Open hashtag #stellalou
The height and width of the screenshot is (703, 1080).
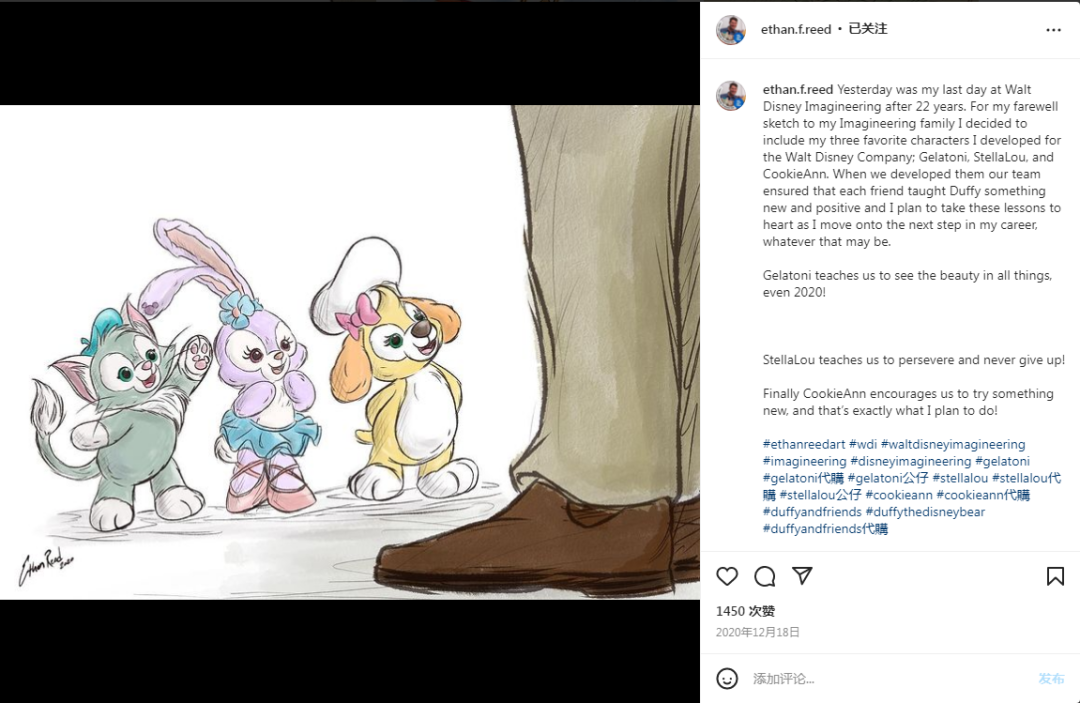pos(960,478)
